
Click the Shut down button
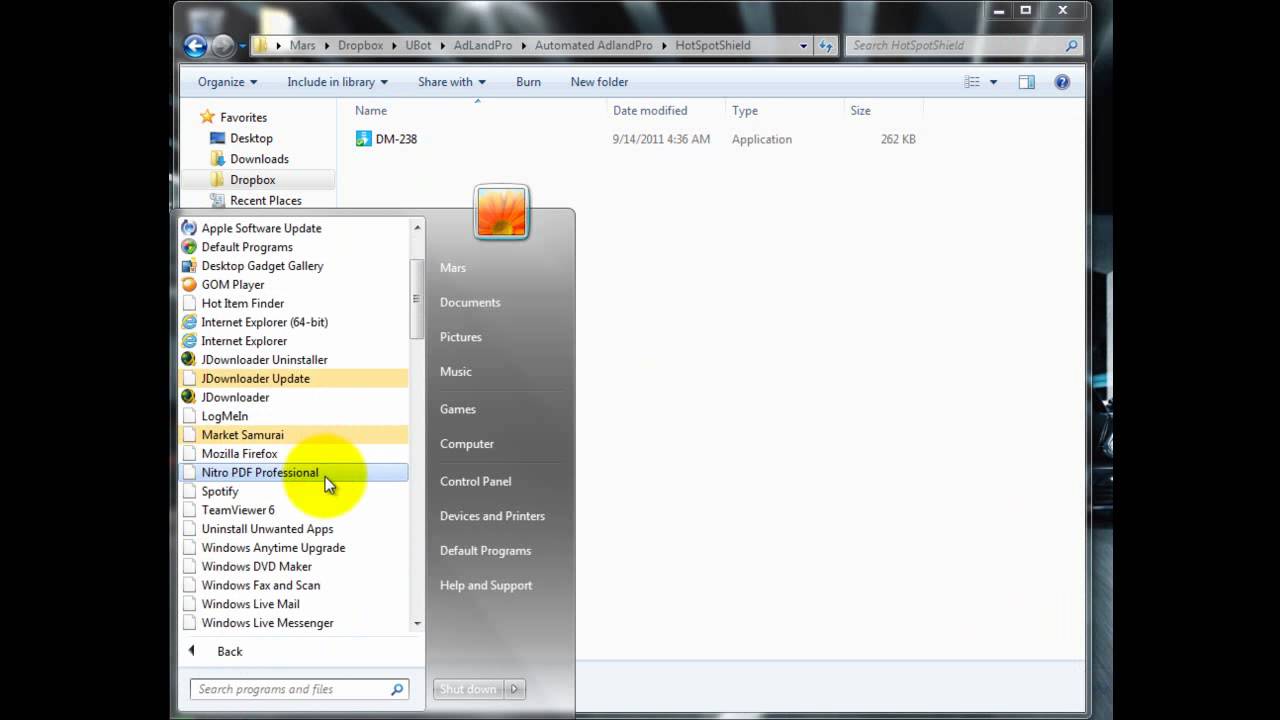[468, 689]
